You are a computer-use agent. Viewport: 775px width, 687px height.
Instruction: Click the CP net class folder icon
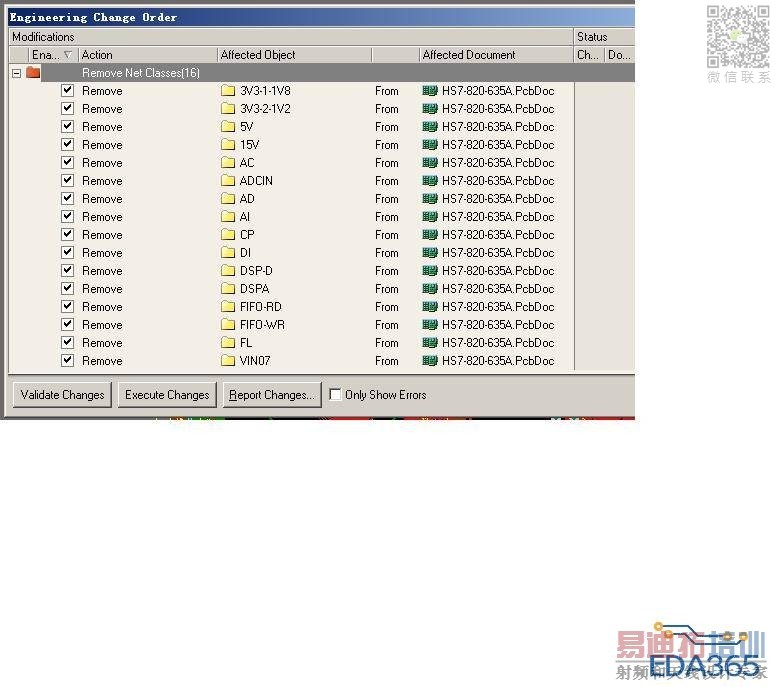coord(228,234)
